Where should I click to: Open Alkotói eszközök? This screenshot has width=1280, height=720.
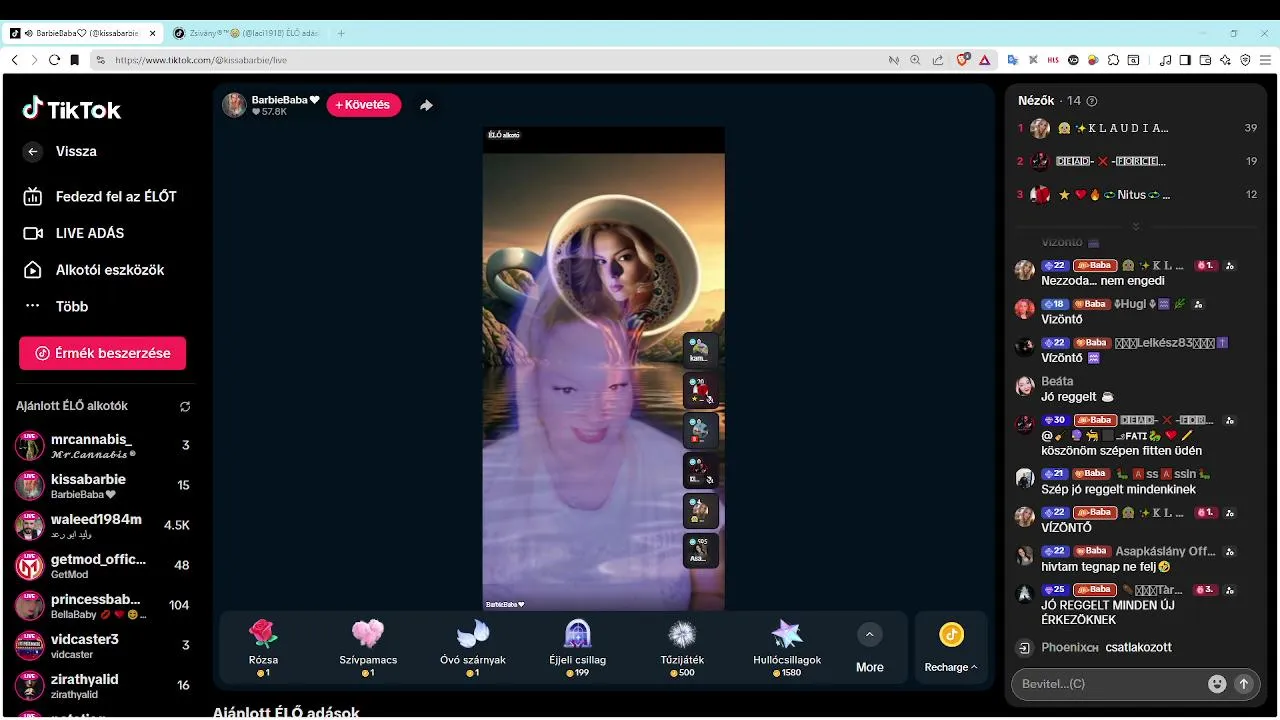(x=94, y=270)
